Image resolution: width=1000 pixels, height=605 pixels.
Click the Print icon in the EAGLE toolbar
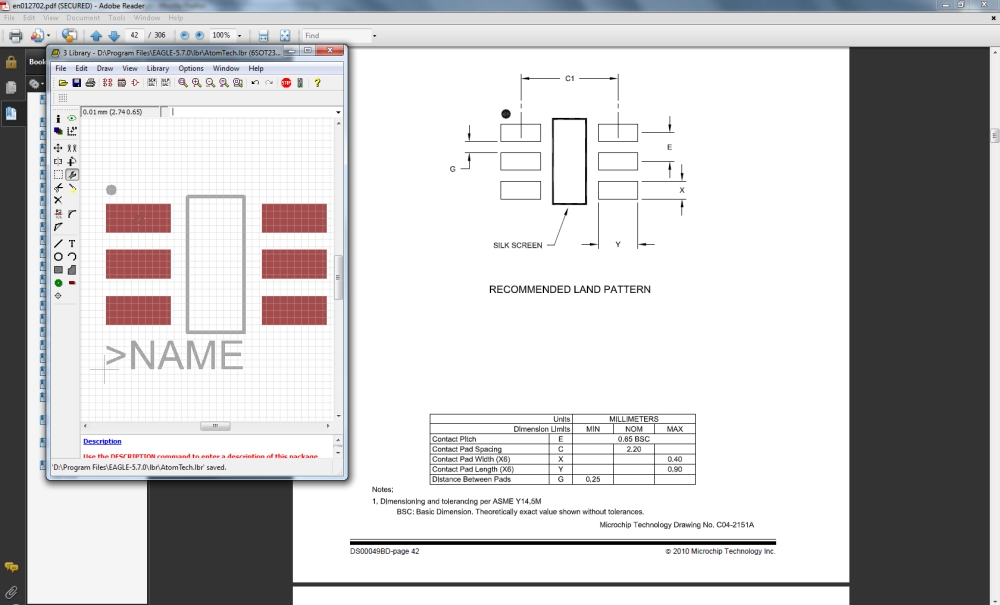point(90,83)
